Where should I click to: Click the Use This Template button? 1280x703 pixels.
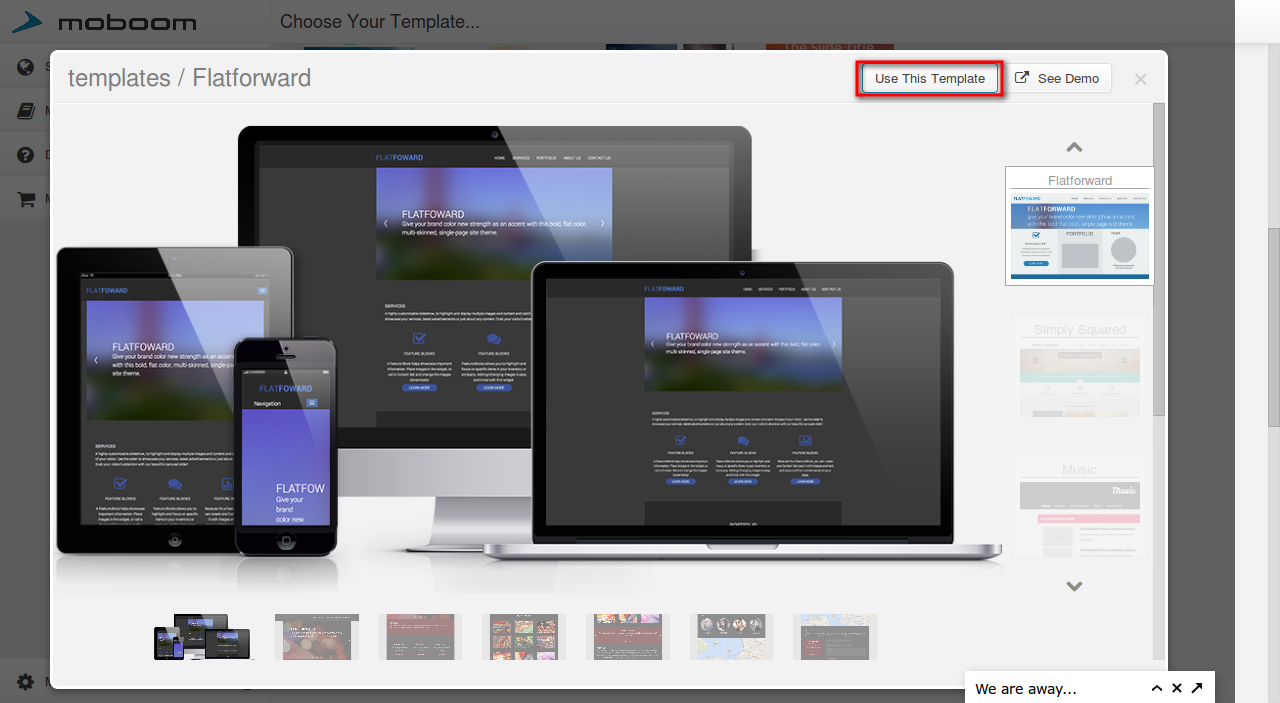pyautogui.click(x=929, y=79)
